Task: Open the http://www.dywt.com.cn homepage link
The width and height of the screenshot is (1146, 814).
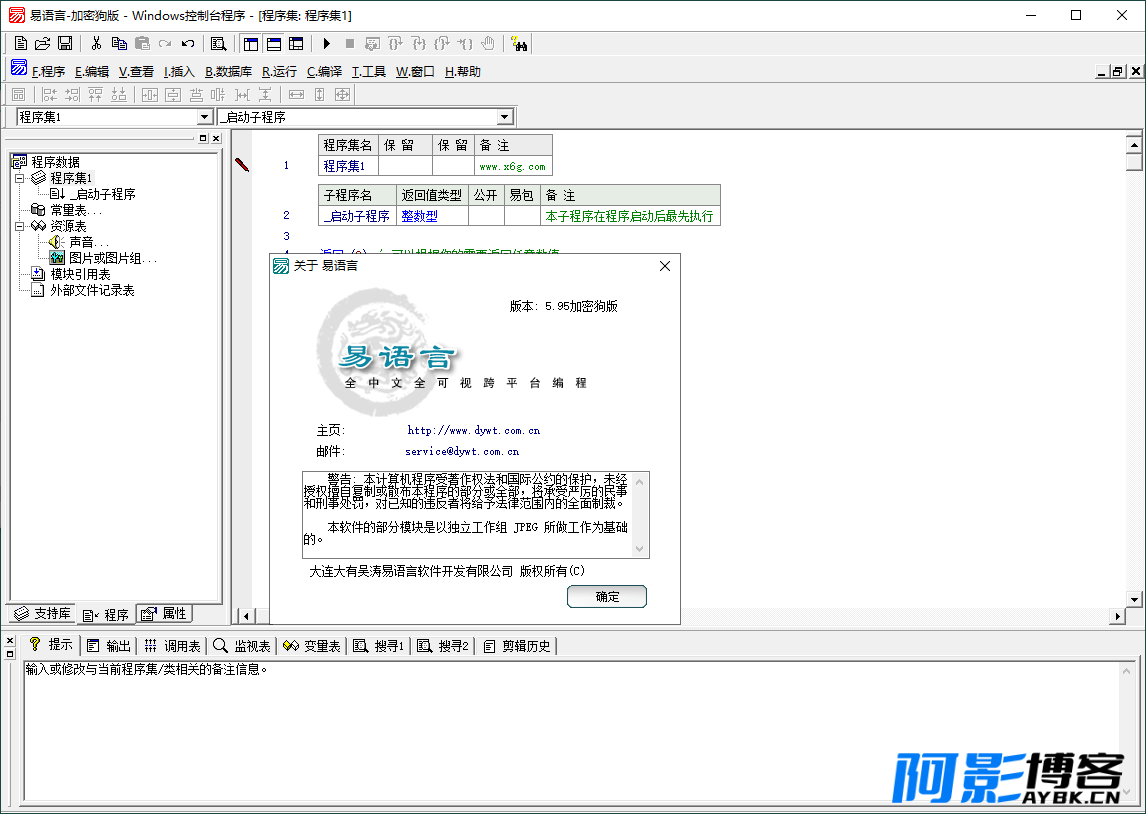Action: [474, 430]
